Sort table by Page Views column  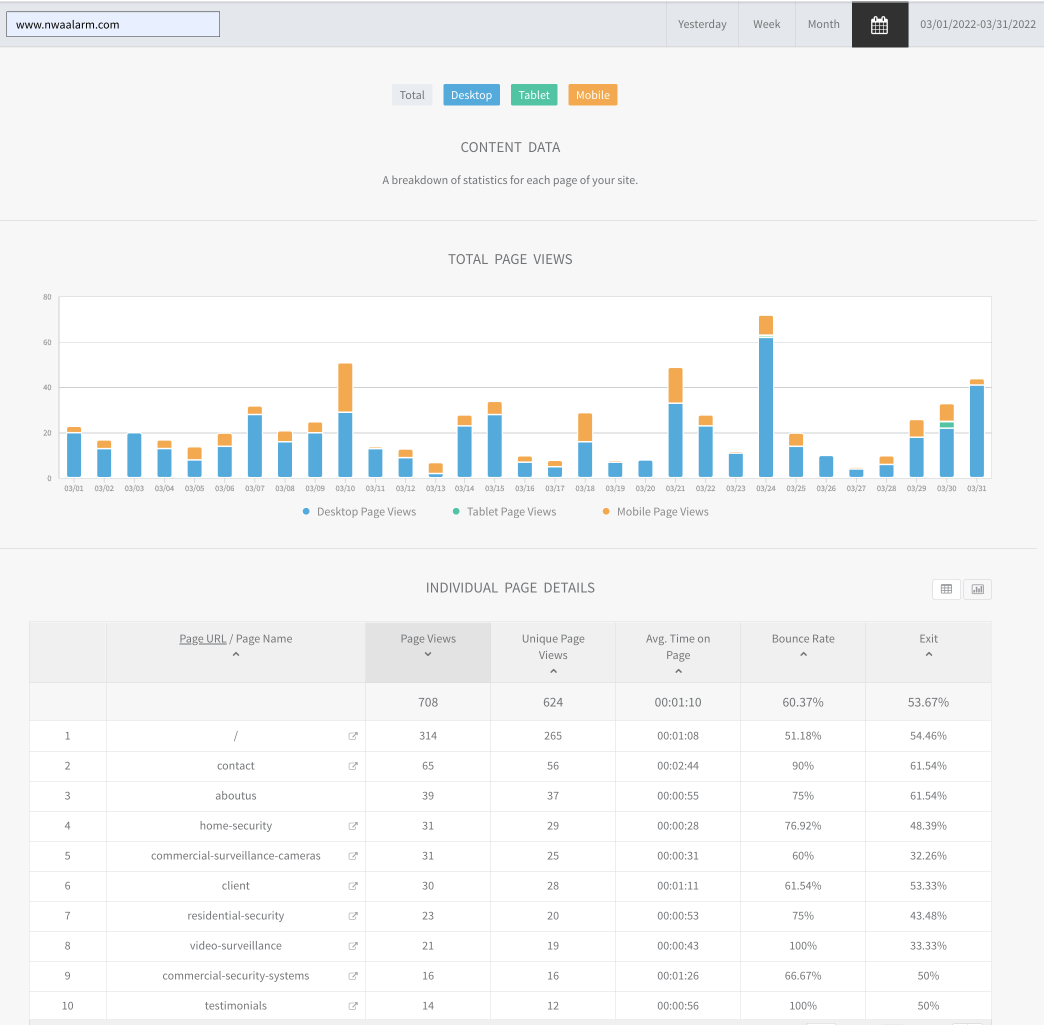[x=428, y=645]
